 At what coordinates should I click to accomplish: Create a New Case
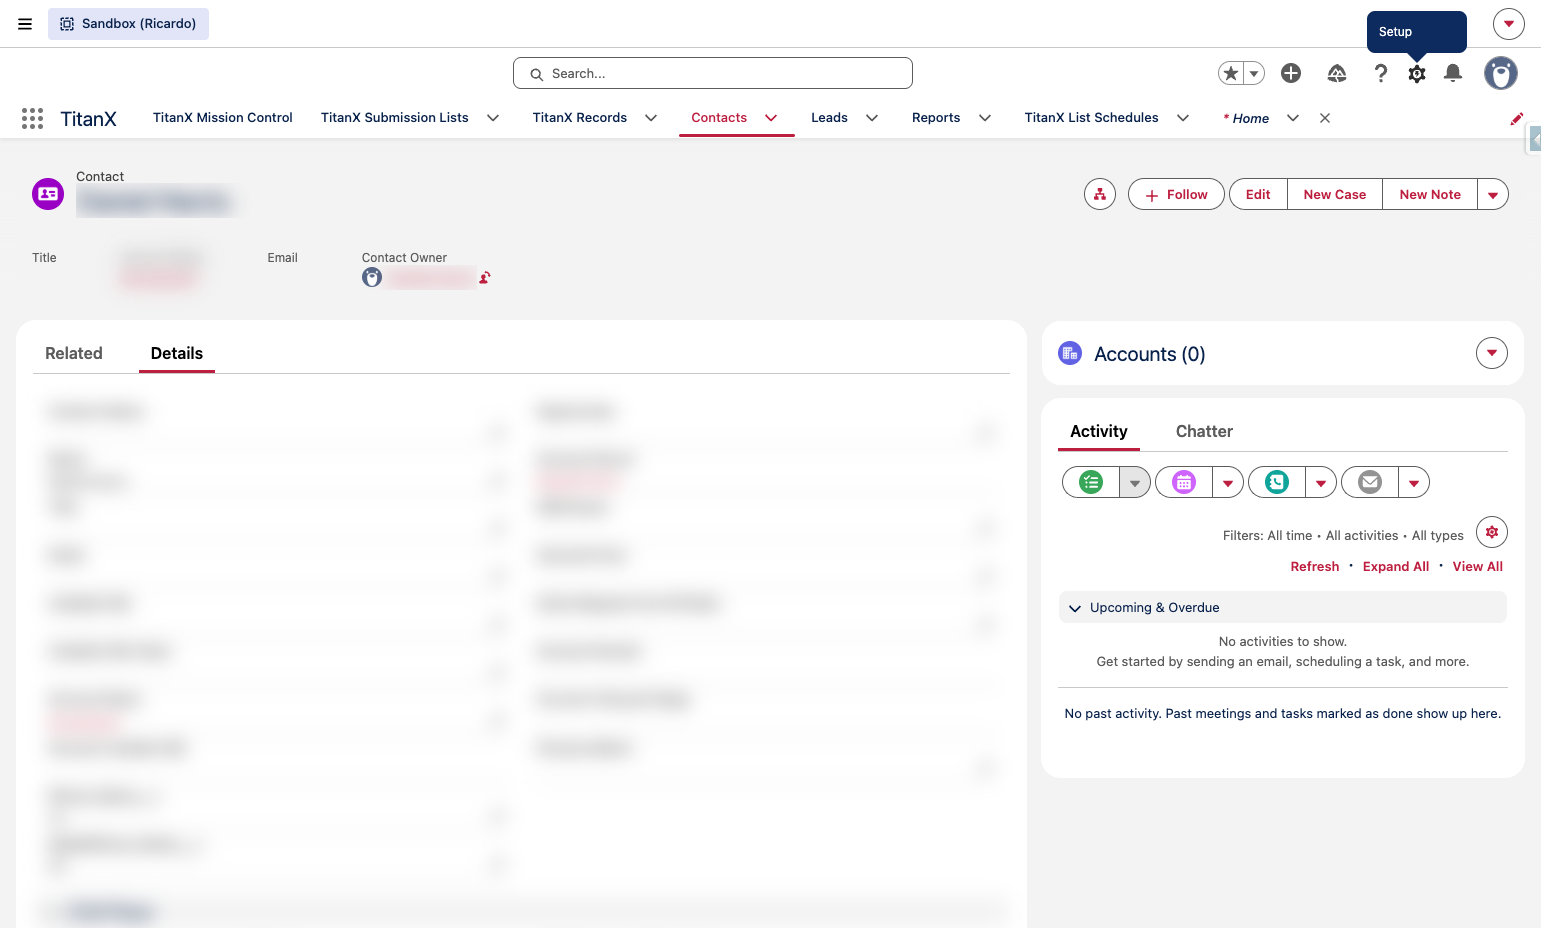1335,195
